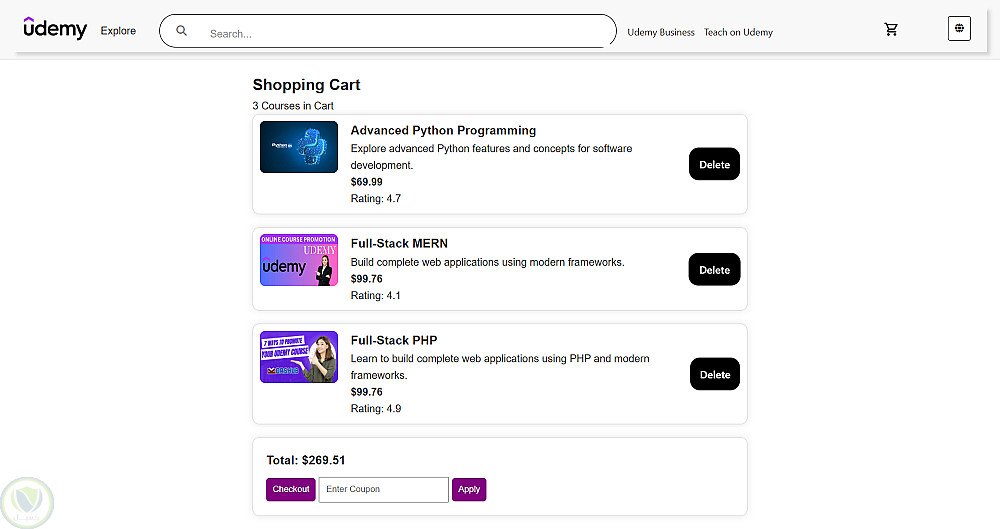Image resolution: width=1000 pixels, height=529 pixels.
Task: Click the Full-Stack PHP course title
Action: click(393, 340)
